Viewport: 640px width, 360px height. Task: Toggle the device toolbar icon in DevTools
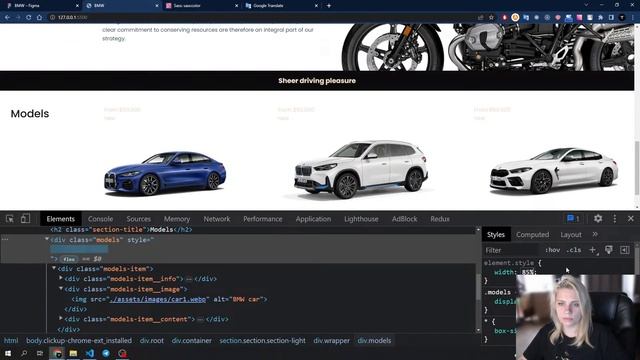click(25, 219)
